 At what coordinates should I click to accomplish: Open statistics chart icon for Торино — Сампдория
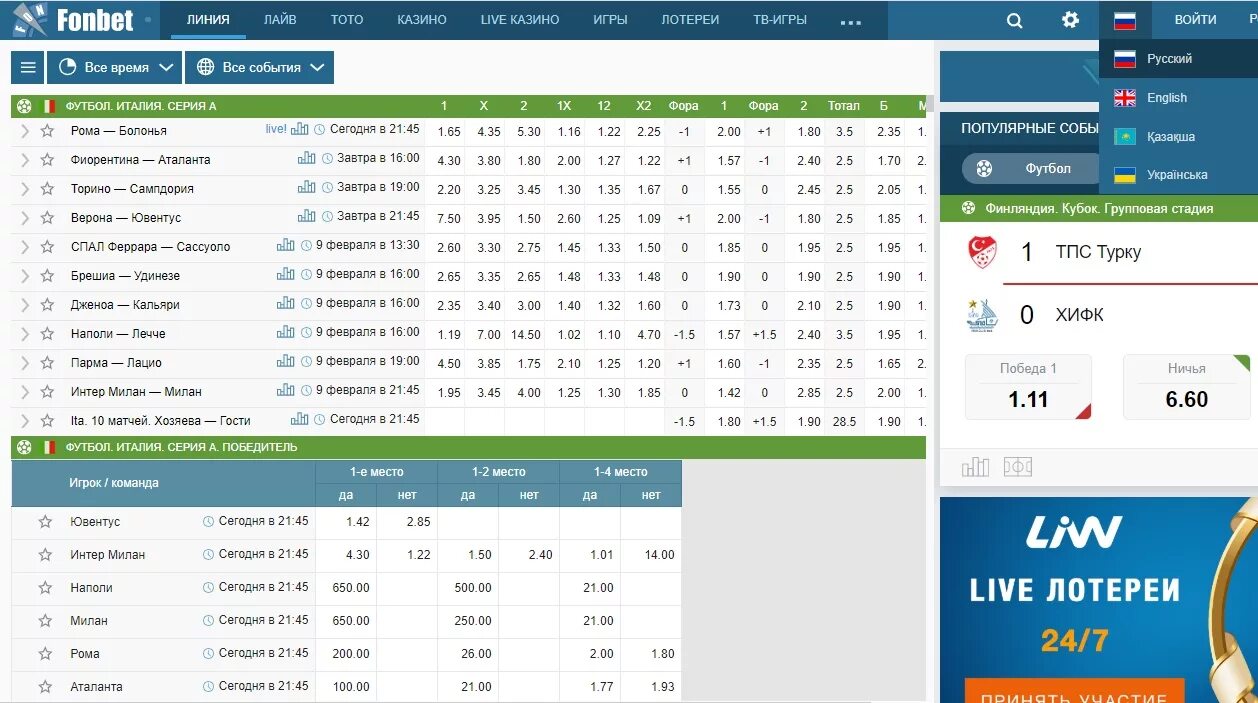(x=306, y=187)
